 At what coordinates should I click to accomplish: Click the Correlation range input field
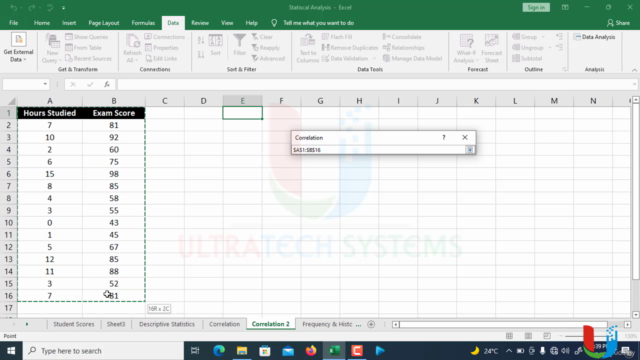click(379, 150)
